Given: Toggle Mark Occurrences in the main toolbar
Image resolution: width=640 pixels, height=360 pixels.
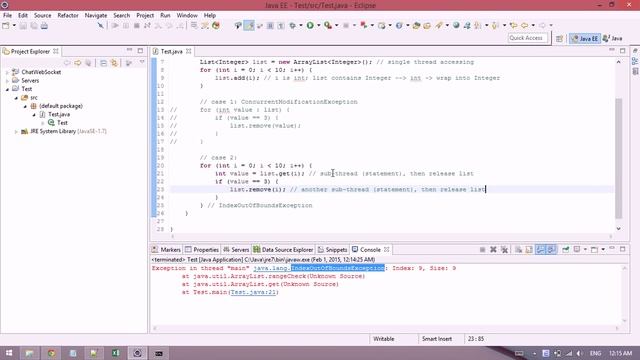Looking at the screenshot, I should (x=249, y=25).
